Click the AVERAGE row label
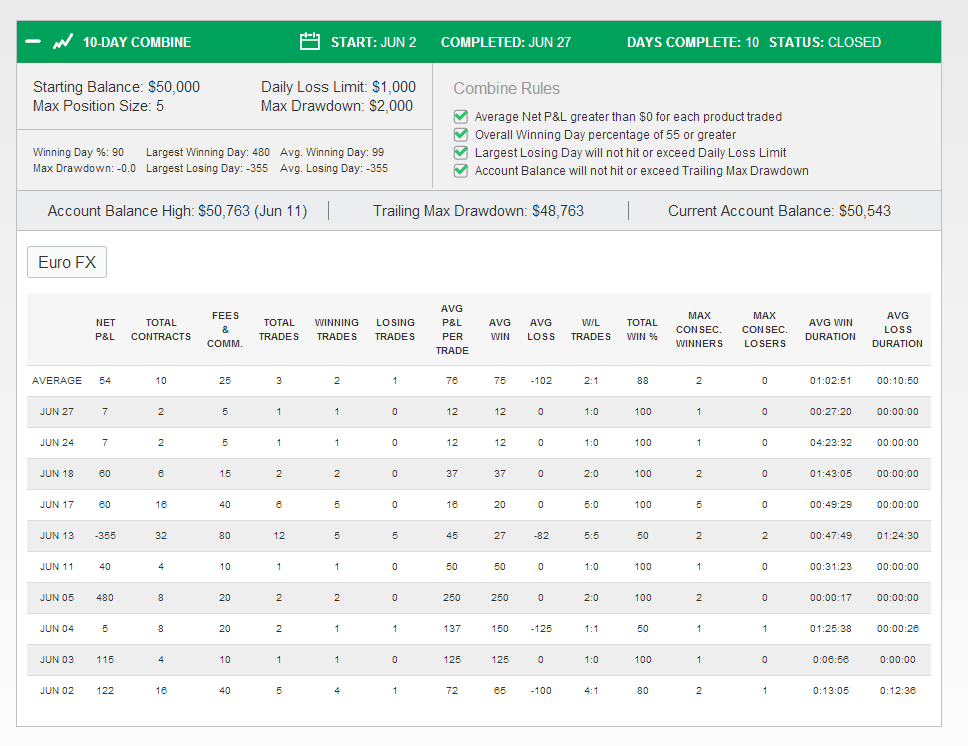 (x=57, y=380)
